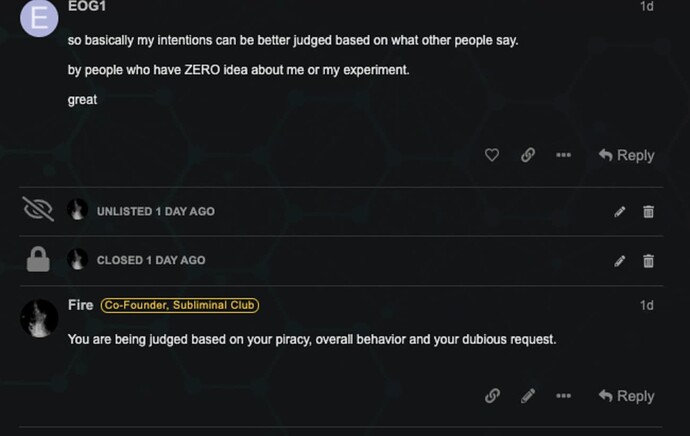Reply to Fire's post
Image resolution: width=690 pixels, height=436 pixels.
coord(626,396)
